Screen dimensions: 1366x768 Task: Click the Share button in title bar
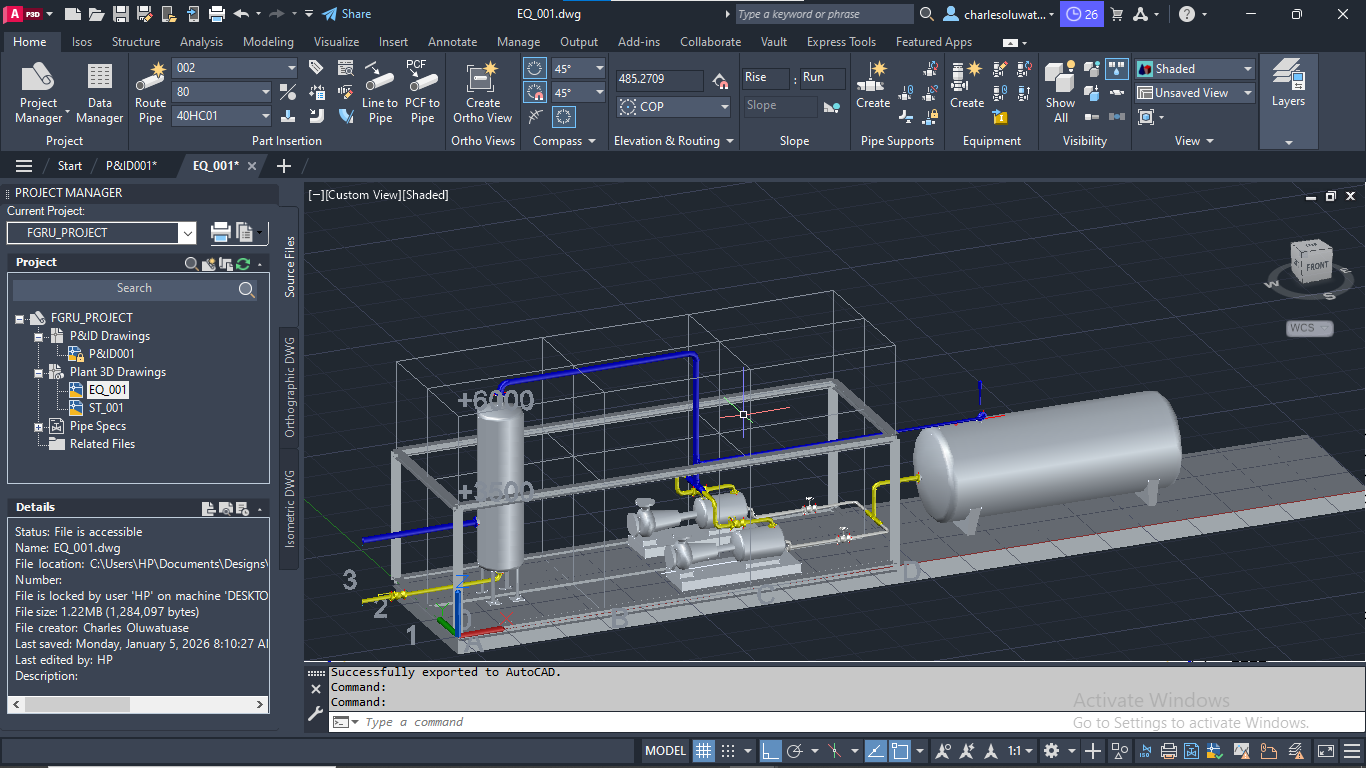tap(347, 14)
